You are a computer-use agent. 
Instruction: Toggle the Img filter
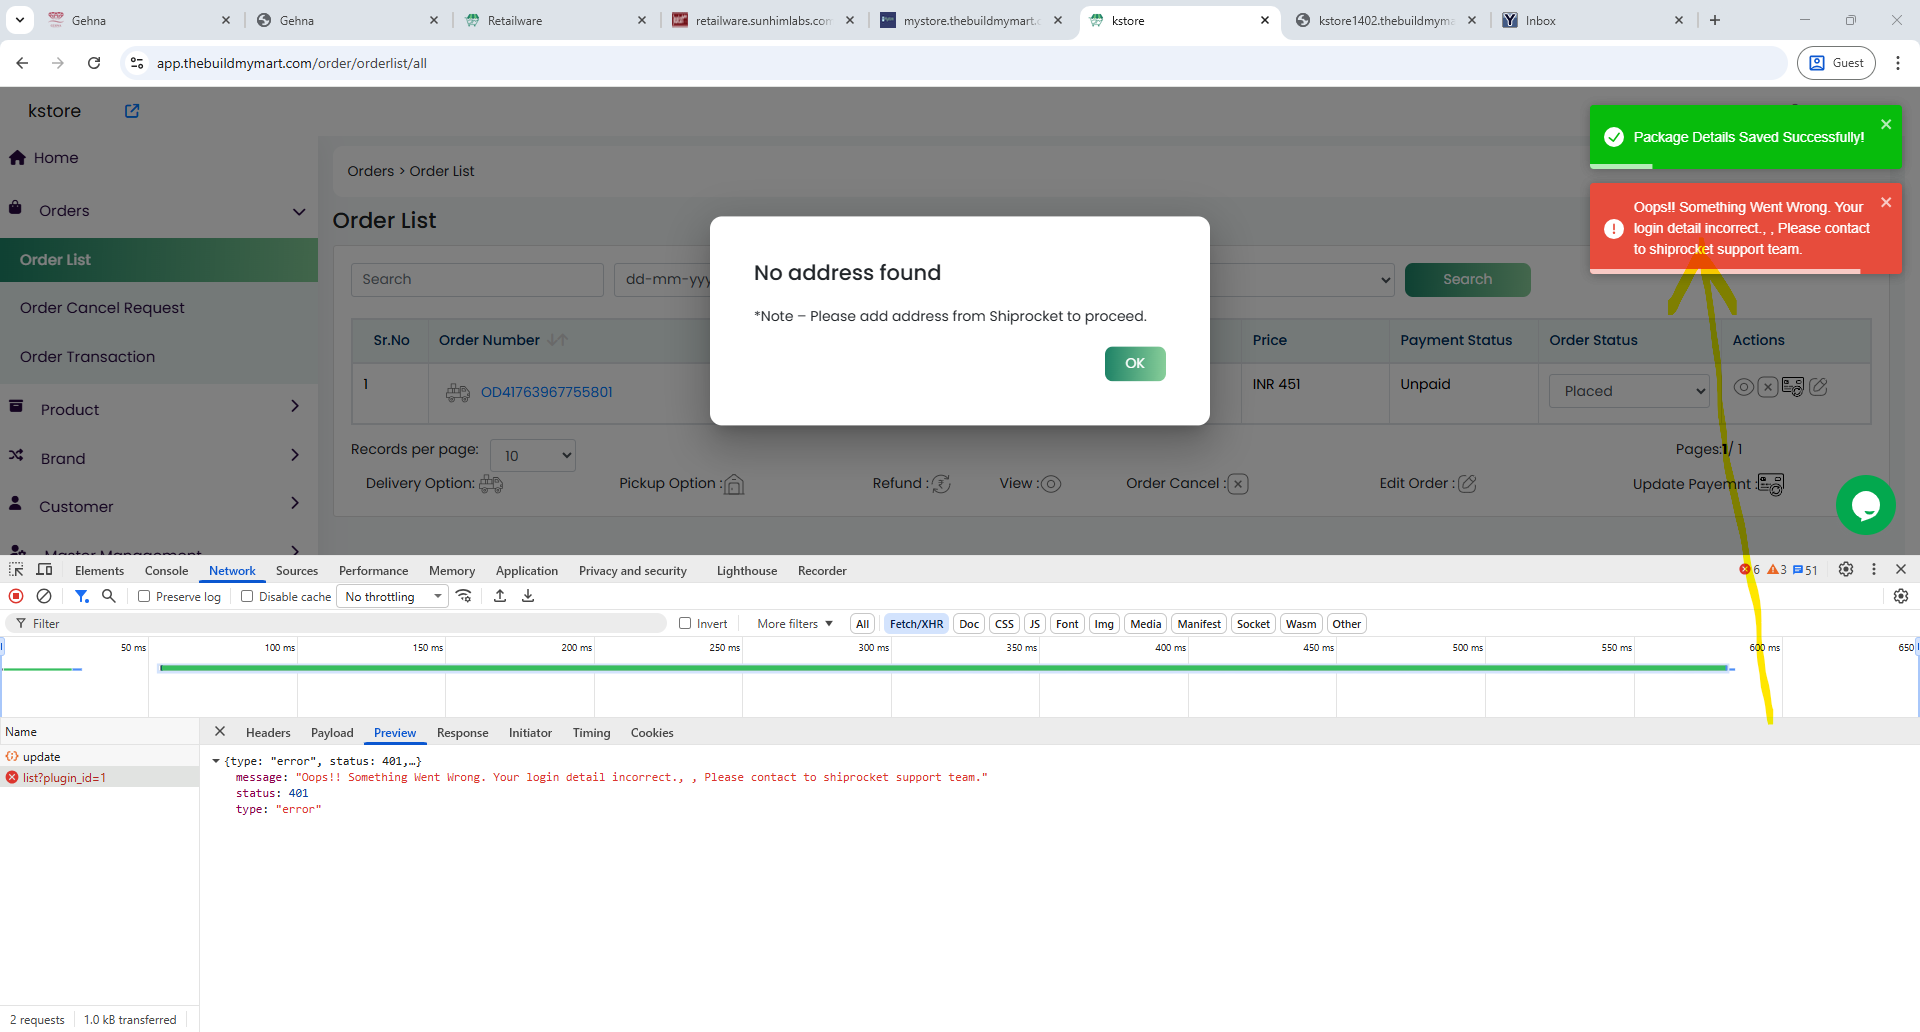[x=1104, y=624]
